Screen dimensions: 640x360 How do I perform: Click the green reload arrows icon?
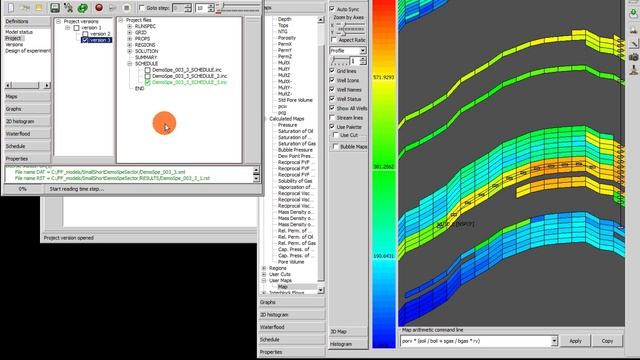(x=83, y=7)
